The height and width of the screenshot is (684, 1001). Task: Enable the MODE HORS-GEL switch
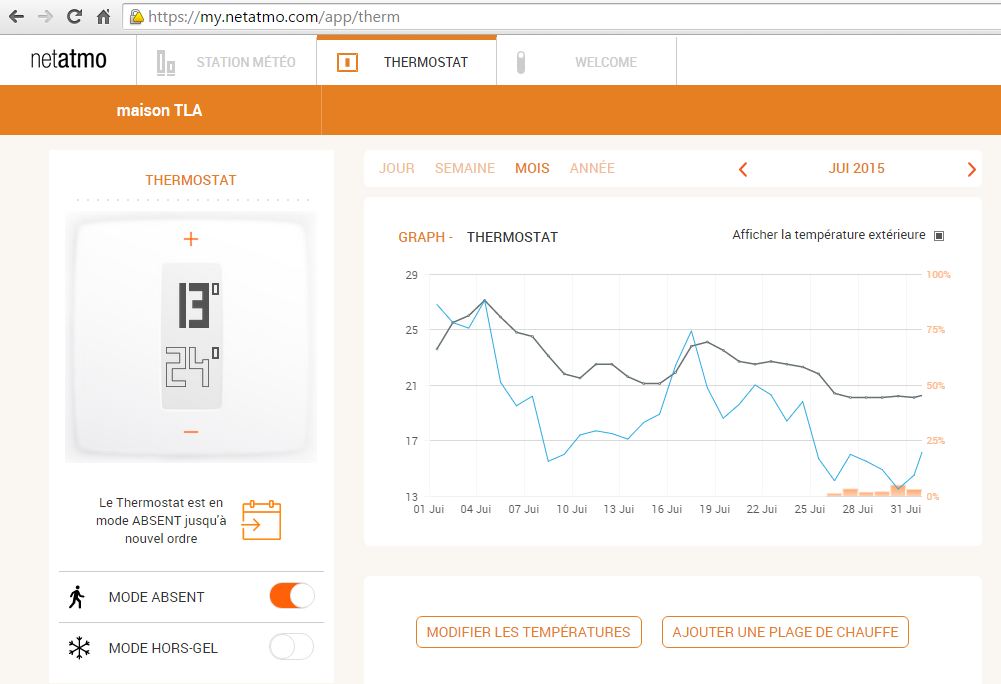click(292, 646)
